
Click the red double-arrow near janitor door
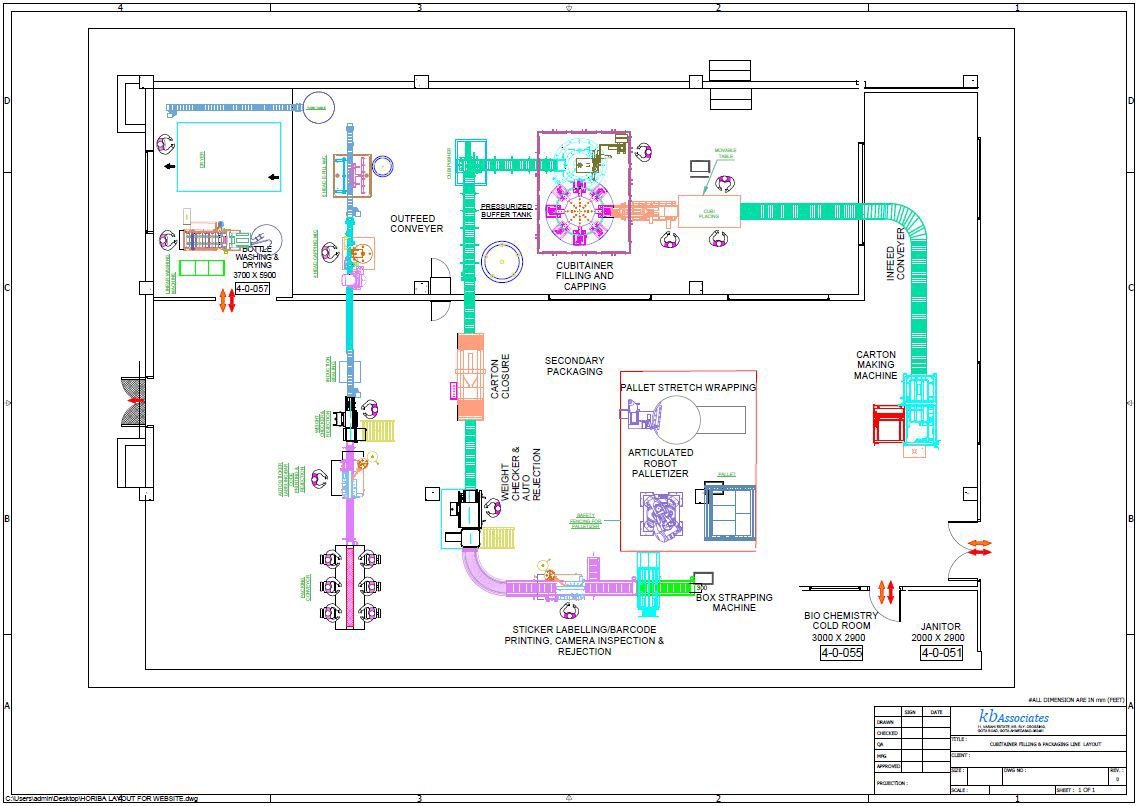[x=979, y=548]
